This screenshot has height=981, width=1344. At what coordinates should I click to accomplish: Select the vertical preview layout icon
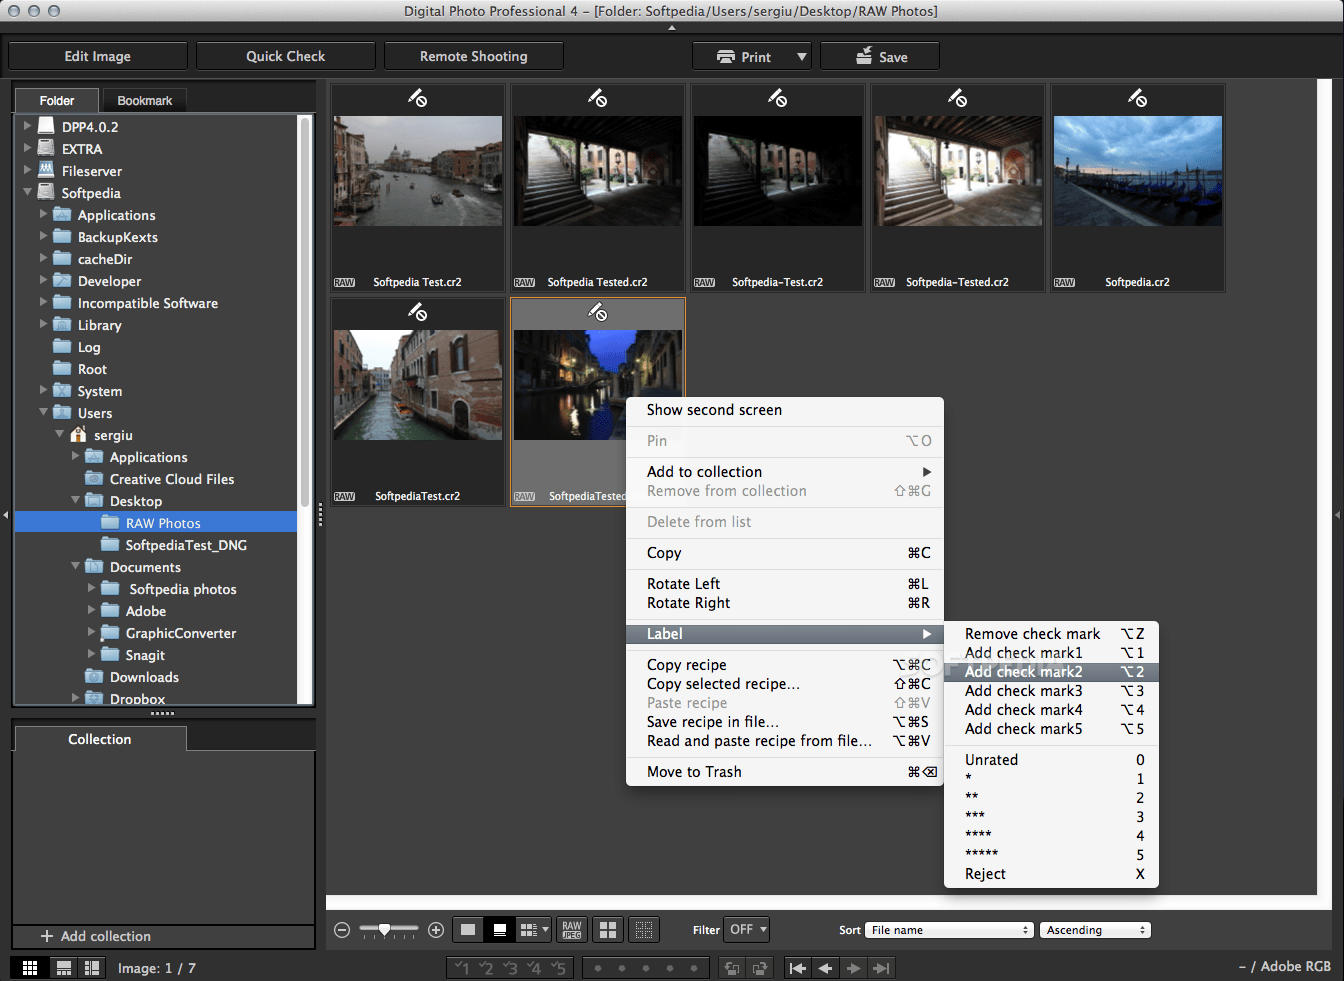coord(92,967)
